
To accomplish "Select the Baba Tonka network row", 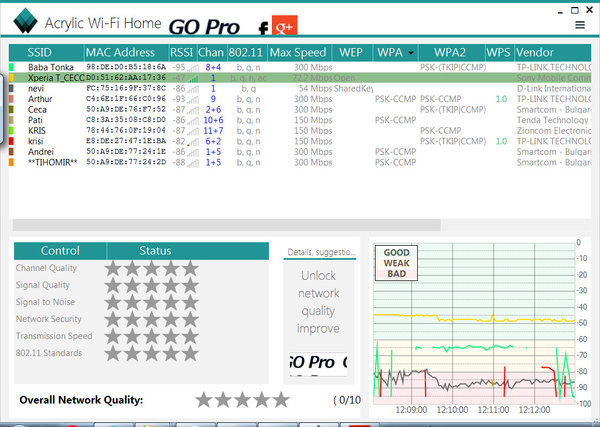I will pyautogui.click(x=300, y=67).
